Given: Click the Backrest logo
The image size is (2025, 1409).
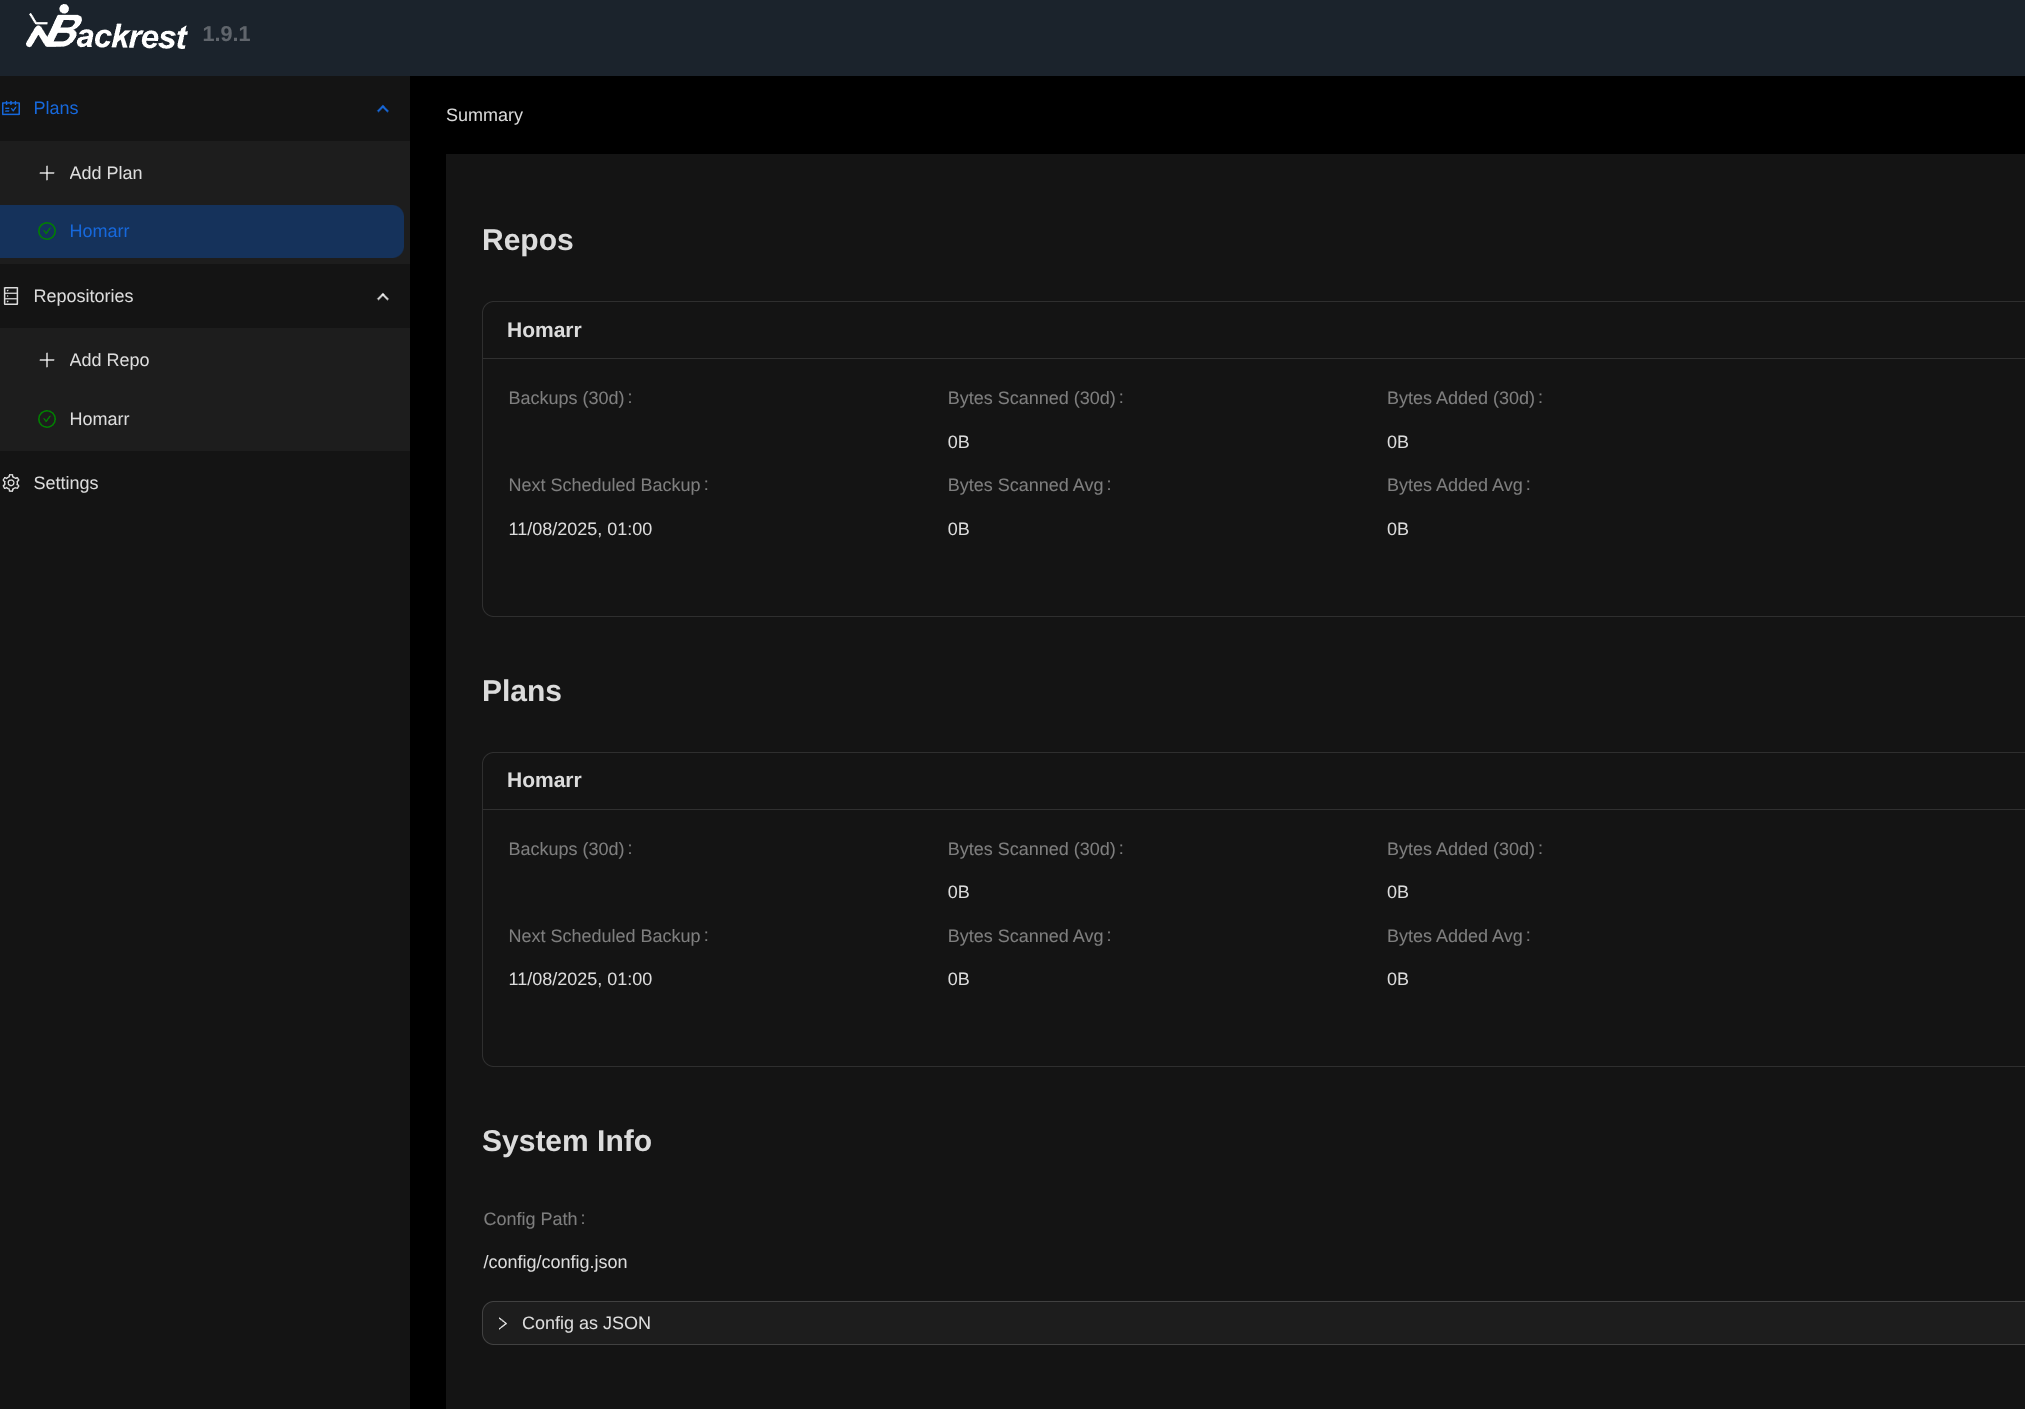Looking at the screenshot, I should [x=107, y=30].
